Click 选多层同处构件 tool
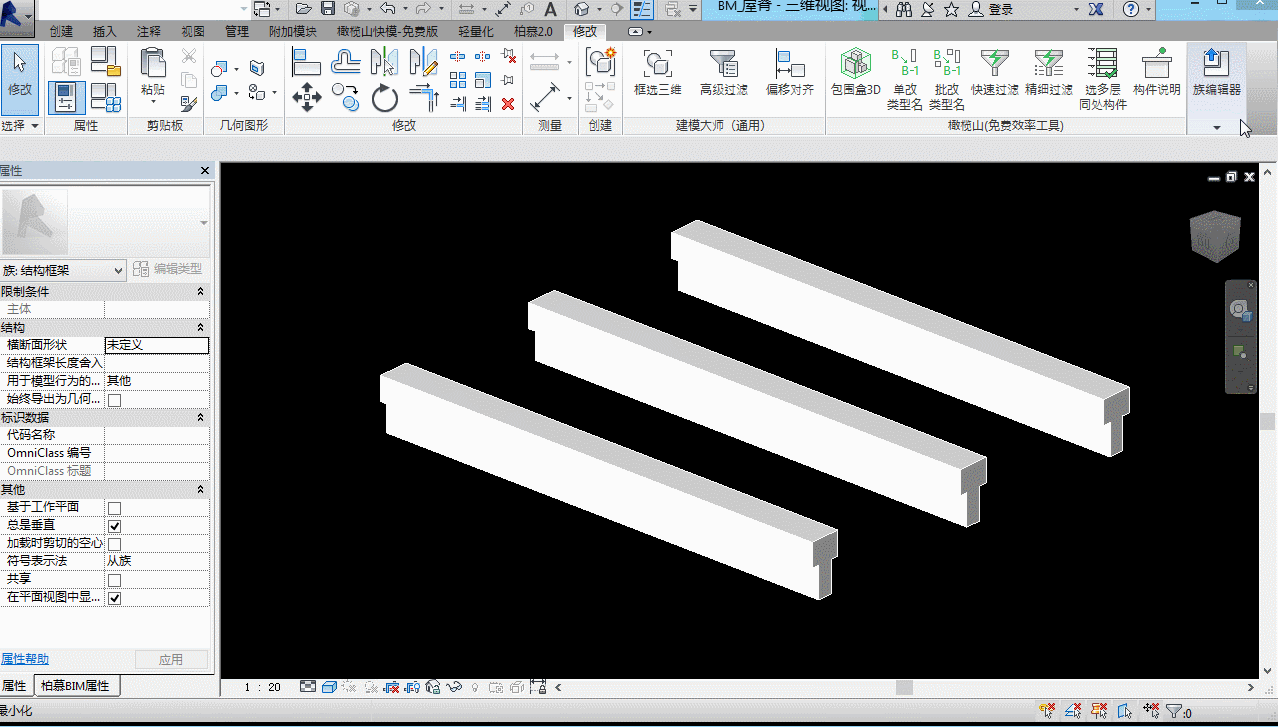The width and height of the screenshot is (1278, 727). coord(1103,79)
